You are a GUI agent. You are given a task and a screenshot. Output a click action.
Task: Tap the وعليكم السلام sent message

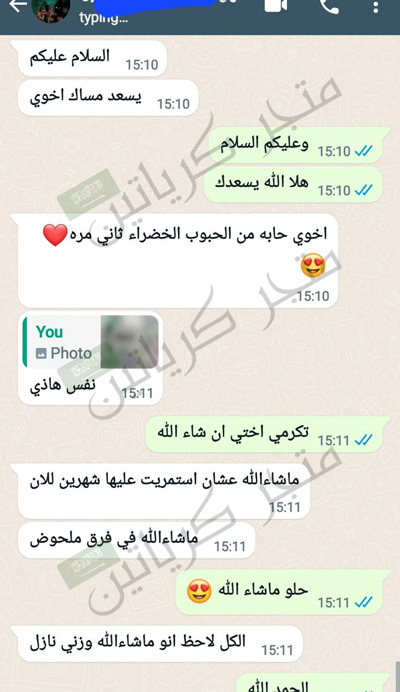pyautogui.click(x=298, y=145)
